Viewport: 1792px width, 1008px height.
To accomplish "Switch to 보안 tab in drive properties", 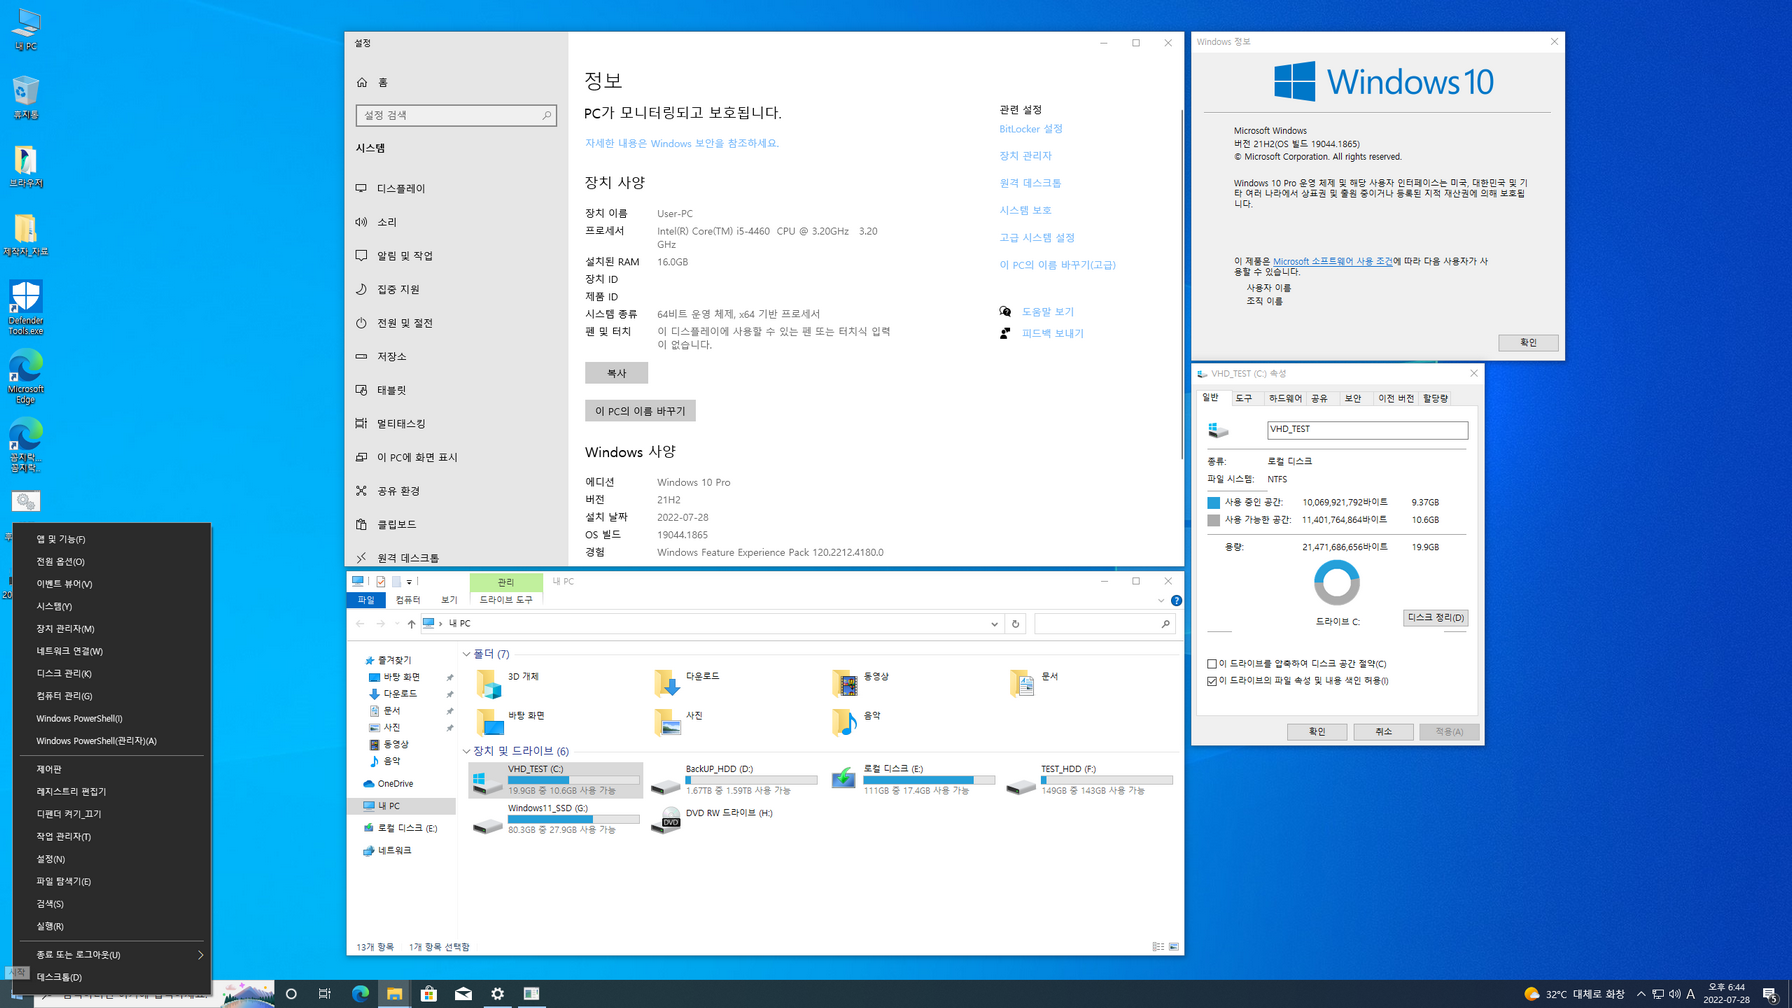I will [x=1353, y=398].
